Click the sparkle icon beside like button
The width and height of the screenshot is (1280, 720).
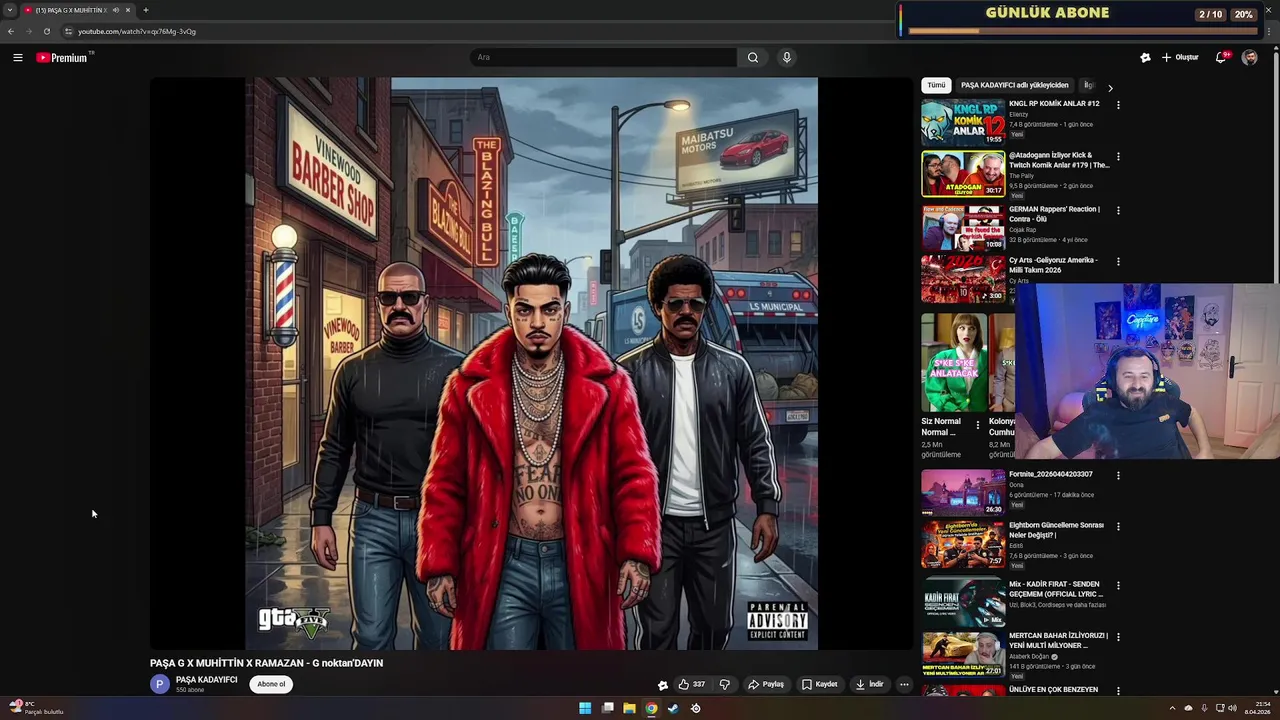(662, 685)
